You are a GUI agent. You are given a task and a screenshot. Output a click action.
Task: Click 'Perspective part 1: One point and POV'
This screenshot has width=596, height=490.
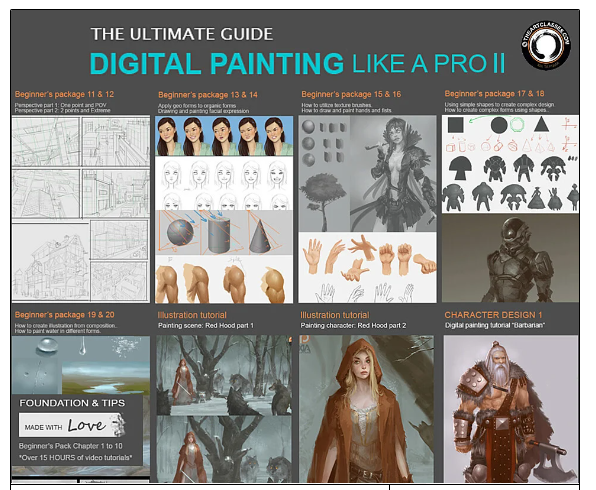(x=60, y=105)
